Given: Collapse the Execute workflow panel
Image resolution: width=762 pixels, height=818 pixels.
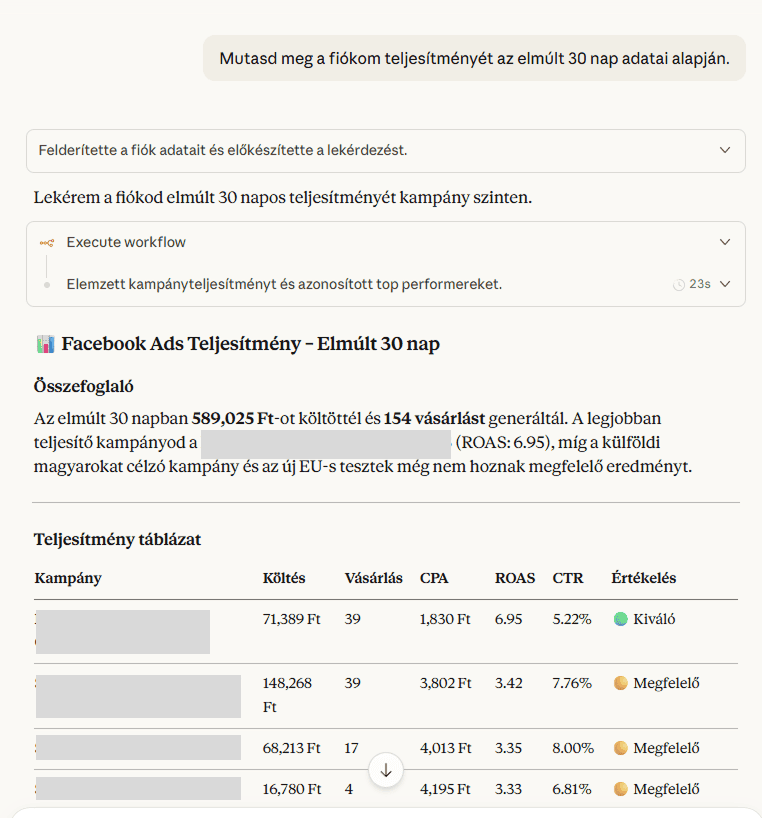Looking at the screenshot, I should pyautogui.click(x=726, y=241).
